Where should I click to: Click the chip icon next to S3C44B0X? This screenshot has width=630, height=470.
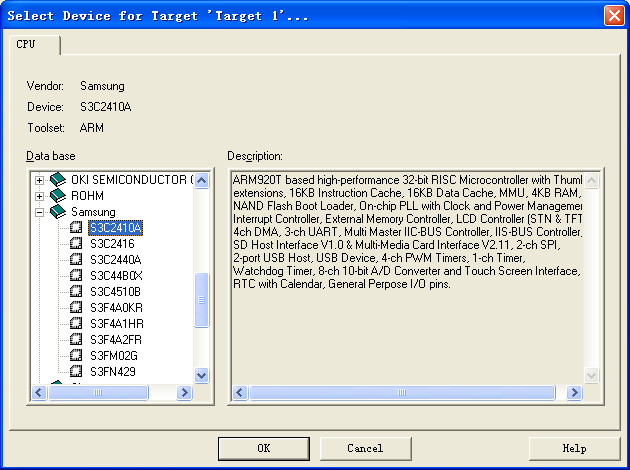[76, 276]
